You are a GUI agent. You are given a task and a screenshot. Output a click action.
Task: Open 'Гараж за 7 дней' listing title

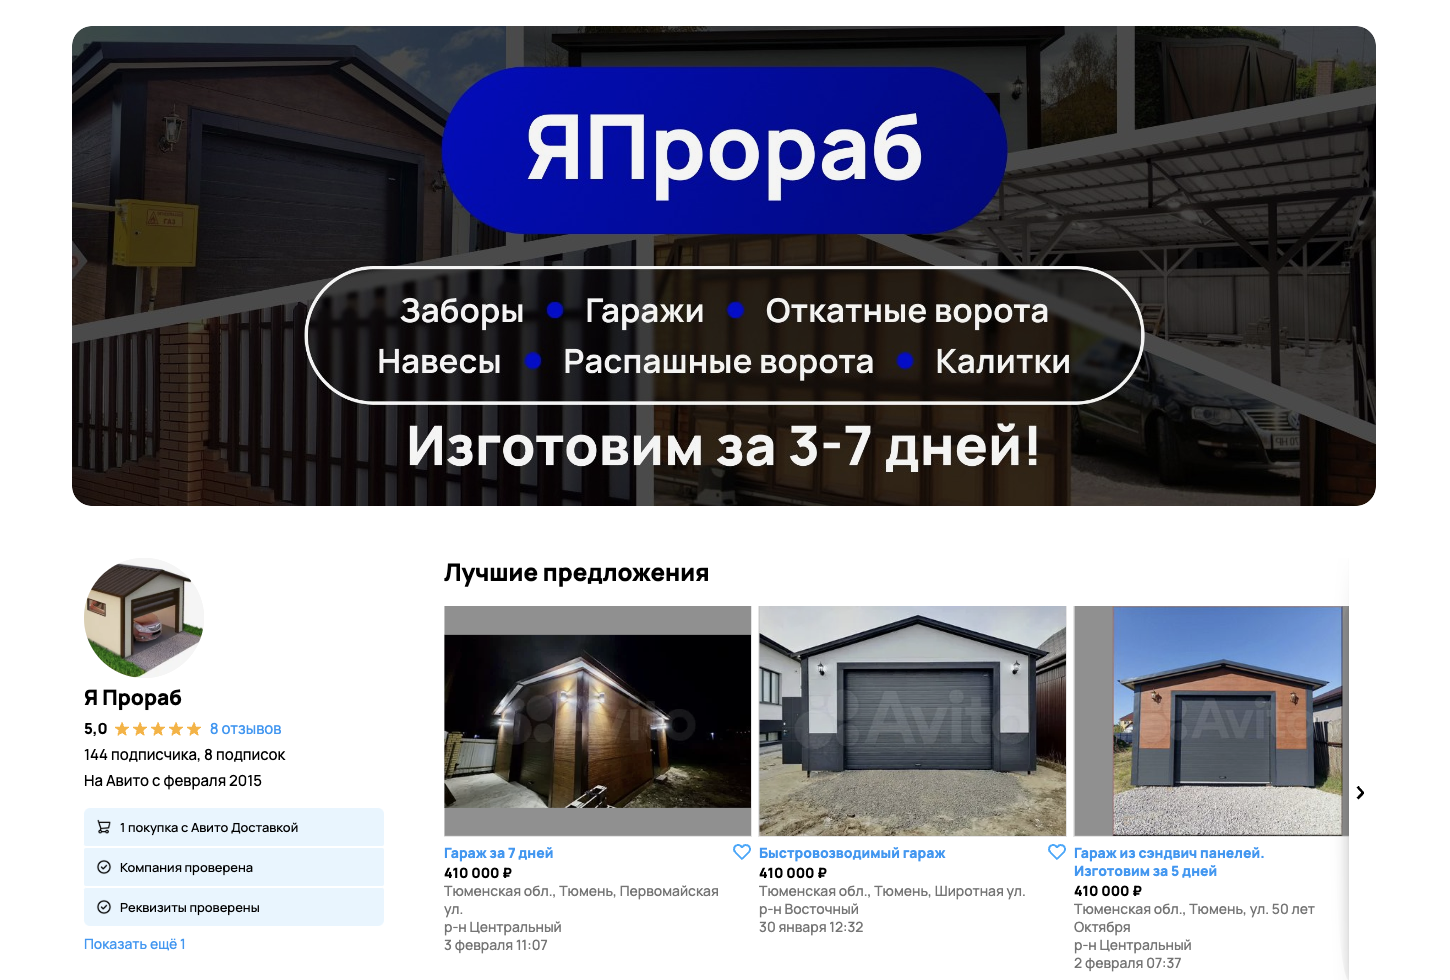pyautogui.click(x=498, y=853)
